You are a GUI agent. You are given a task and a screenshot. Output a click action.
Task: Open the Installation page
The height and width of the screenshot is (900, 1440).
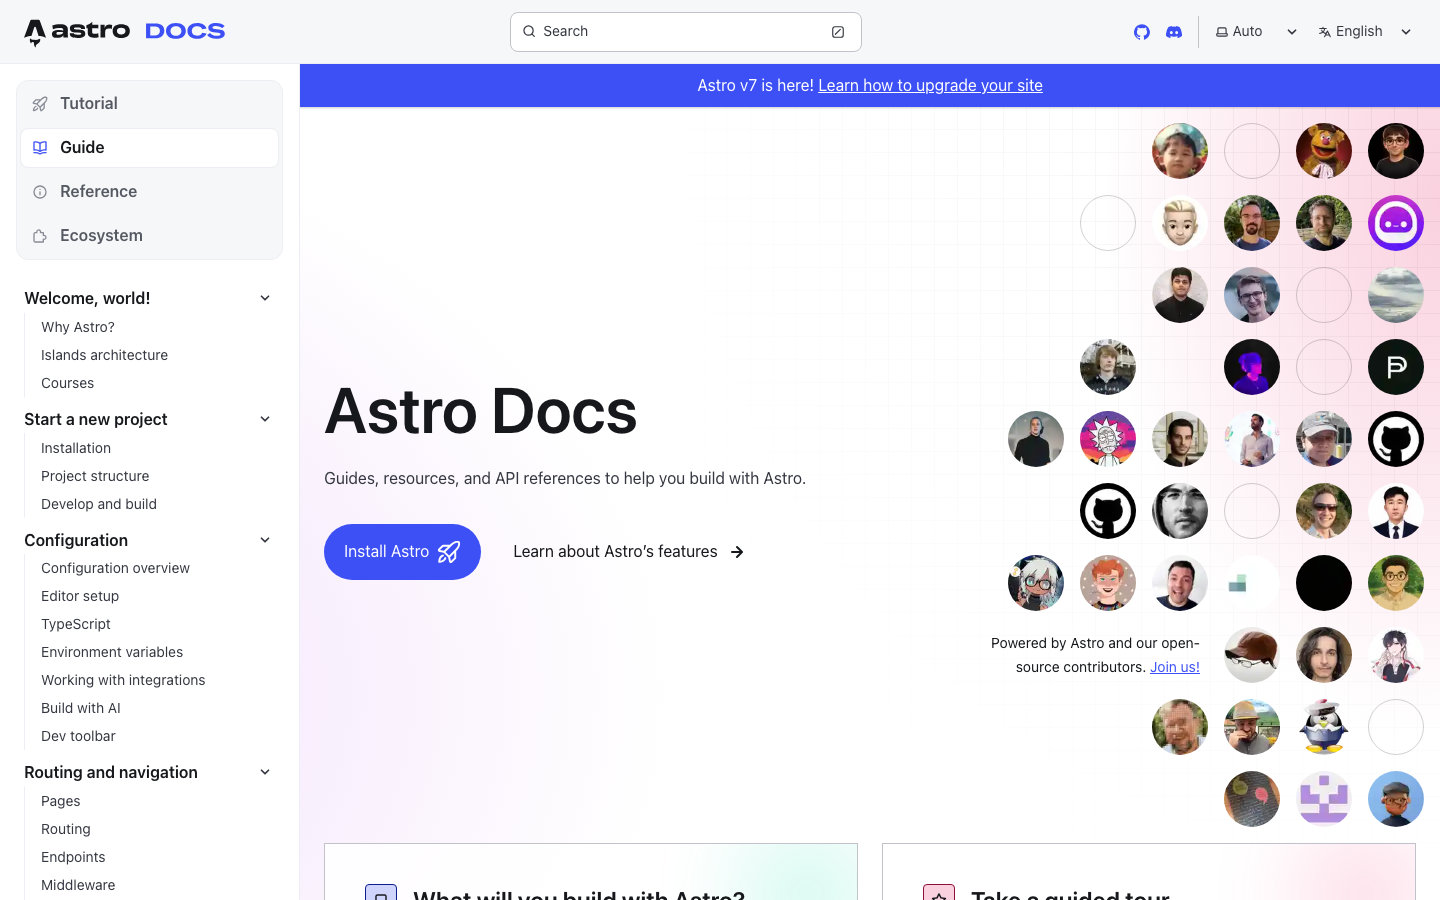tap(76, 448)
